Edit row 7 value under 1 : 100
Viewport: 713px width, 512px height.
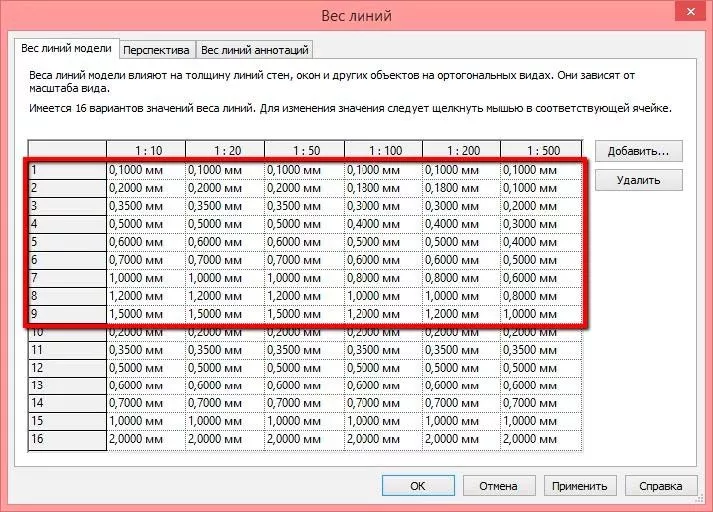[x=383, y=278]
